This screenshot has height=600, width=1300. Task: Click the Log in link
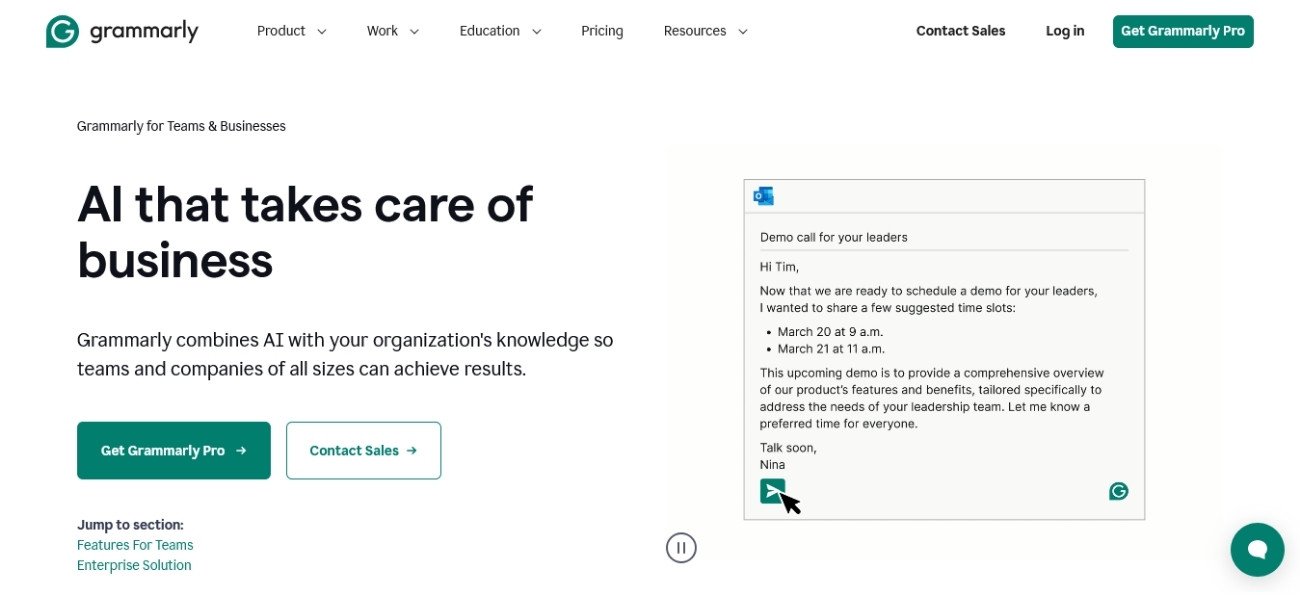(x=1064, y=31)
